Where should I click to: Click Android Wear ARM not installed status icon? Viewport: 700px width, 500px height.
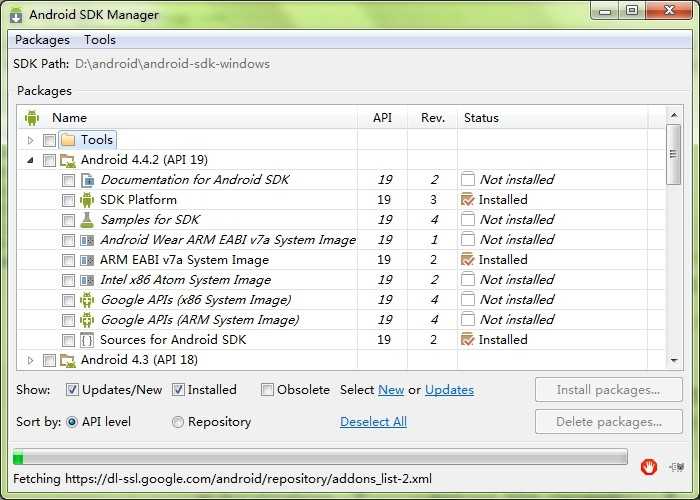[x=467, y=239]
